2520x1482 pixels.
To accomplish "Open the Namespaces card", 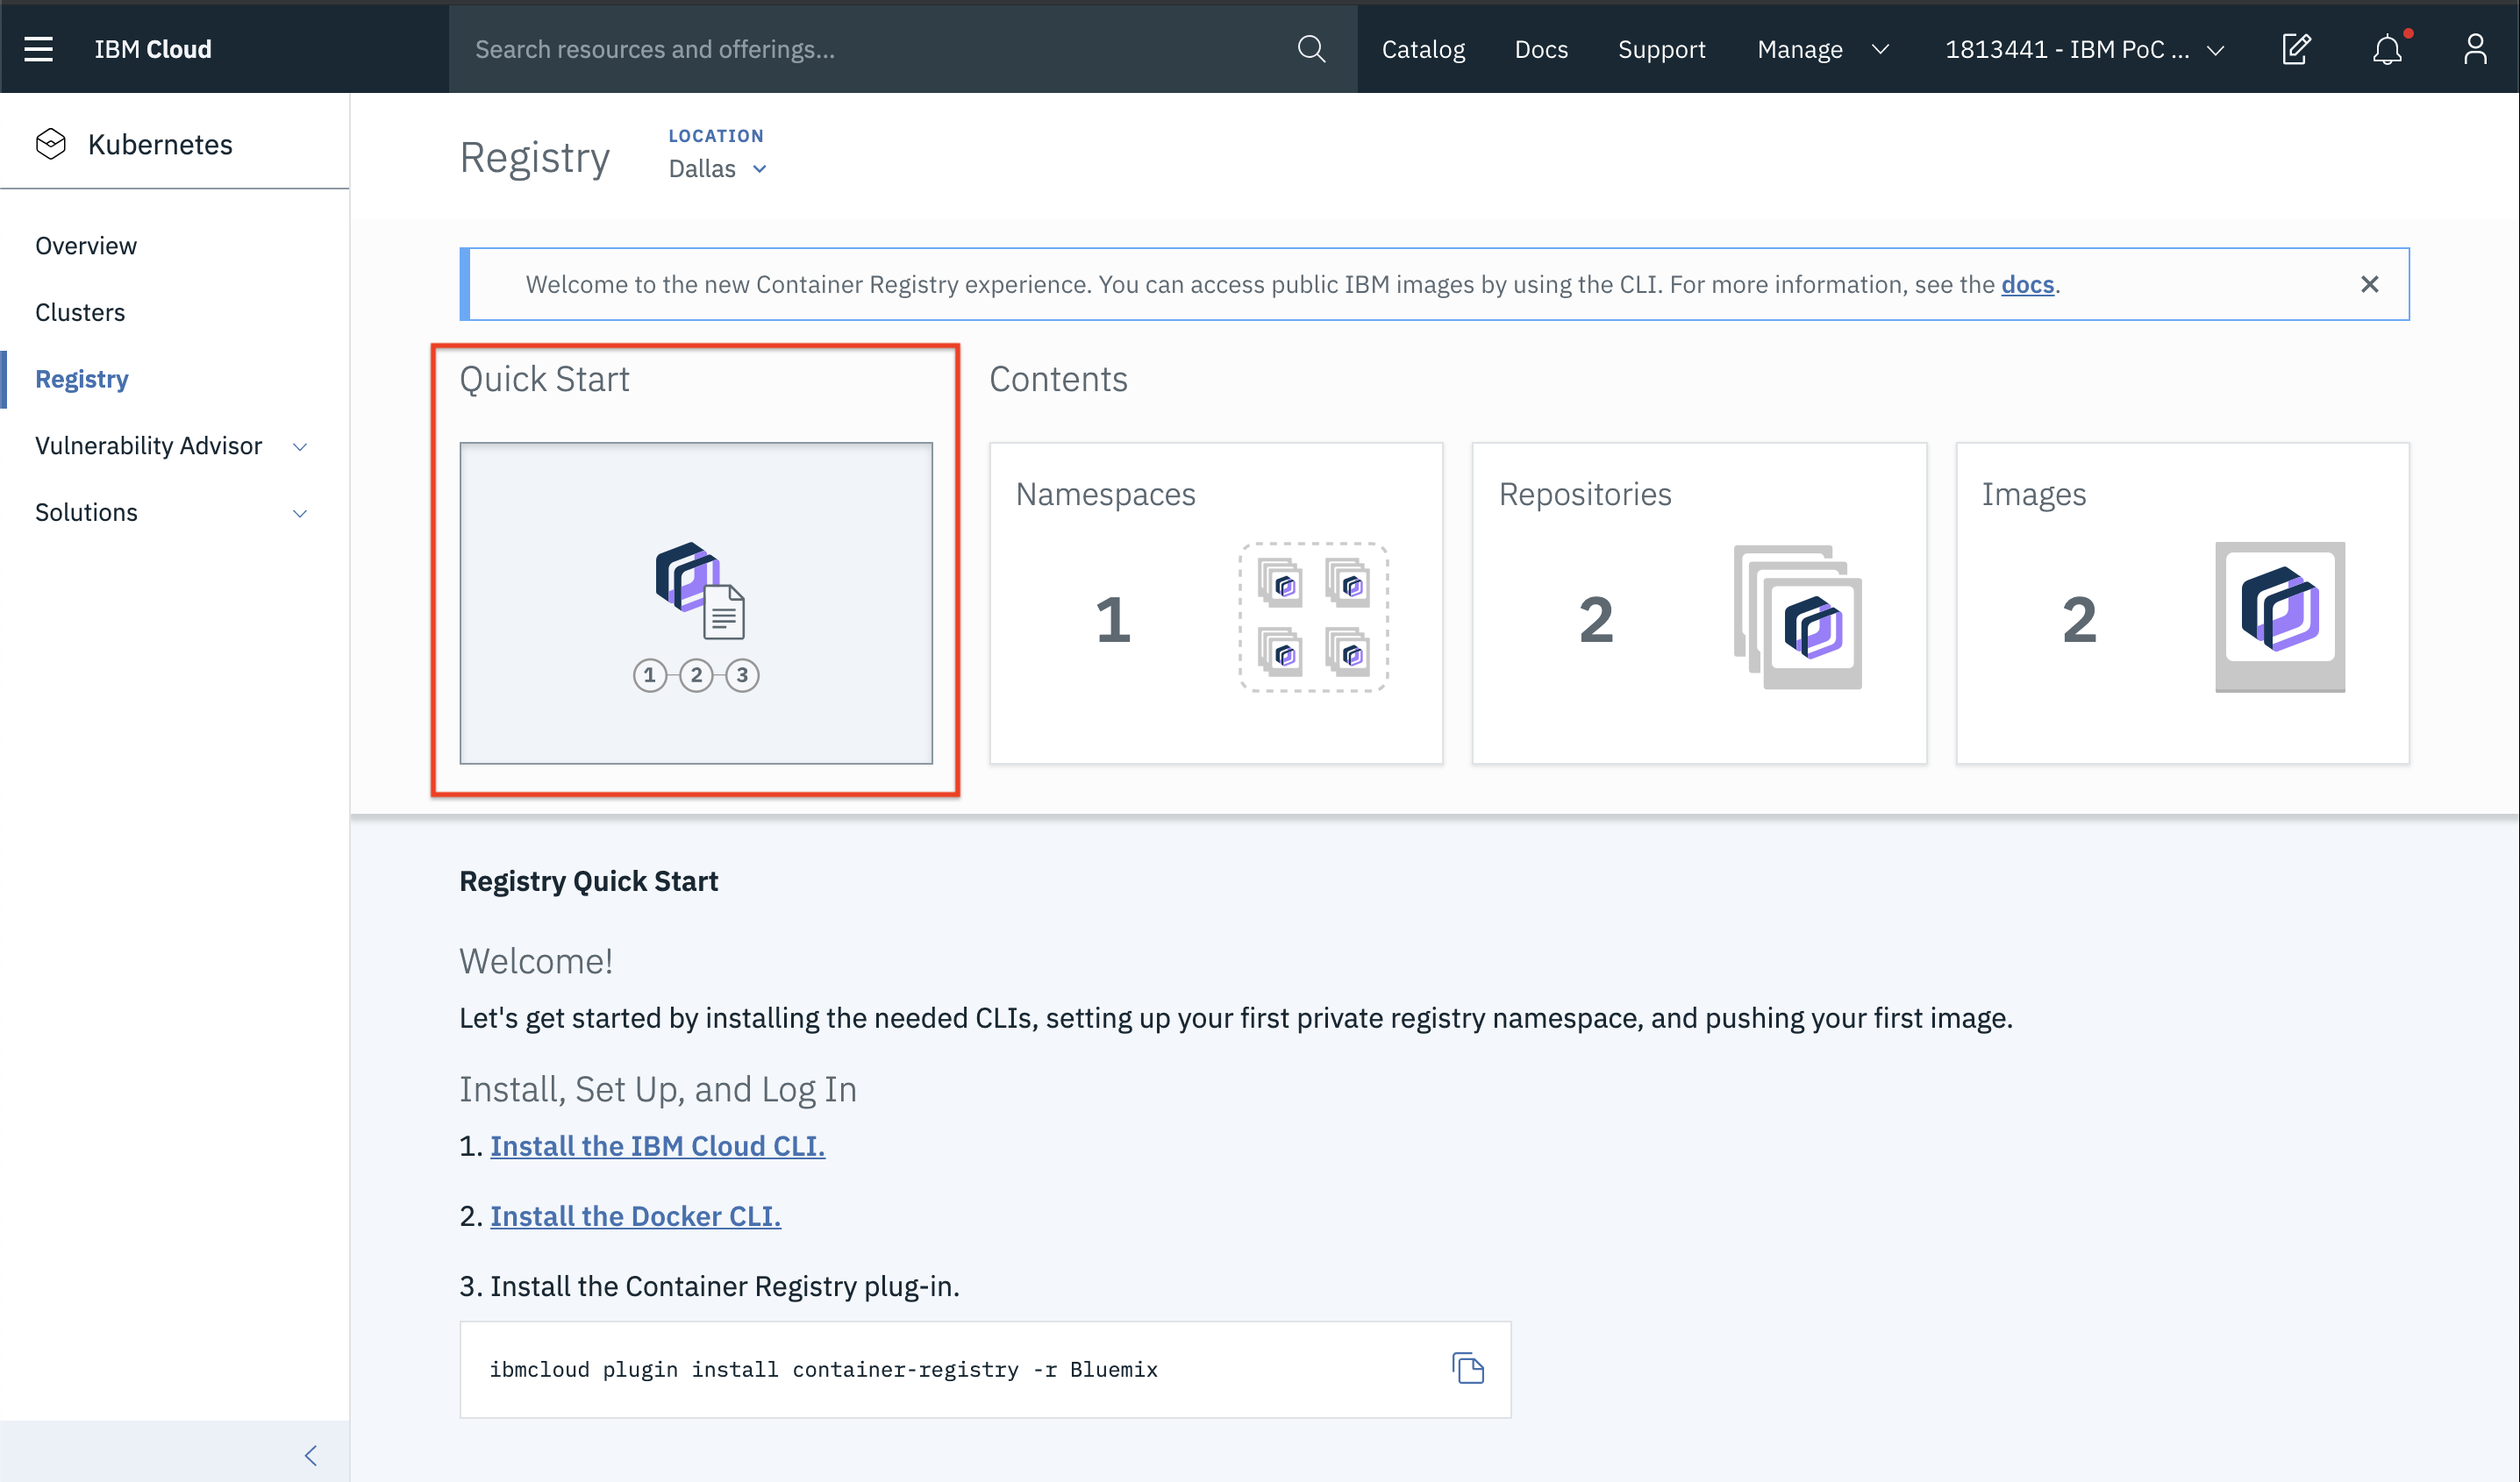I will coord(1216,603).
